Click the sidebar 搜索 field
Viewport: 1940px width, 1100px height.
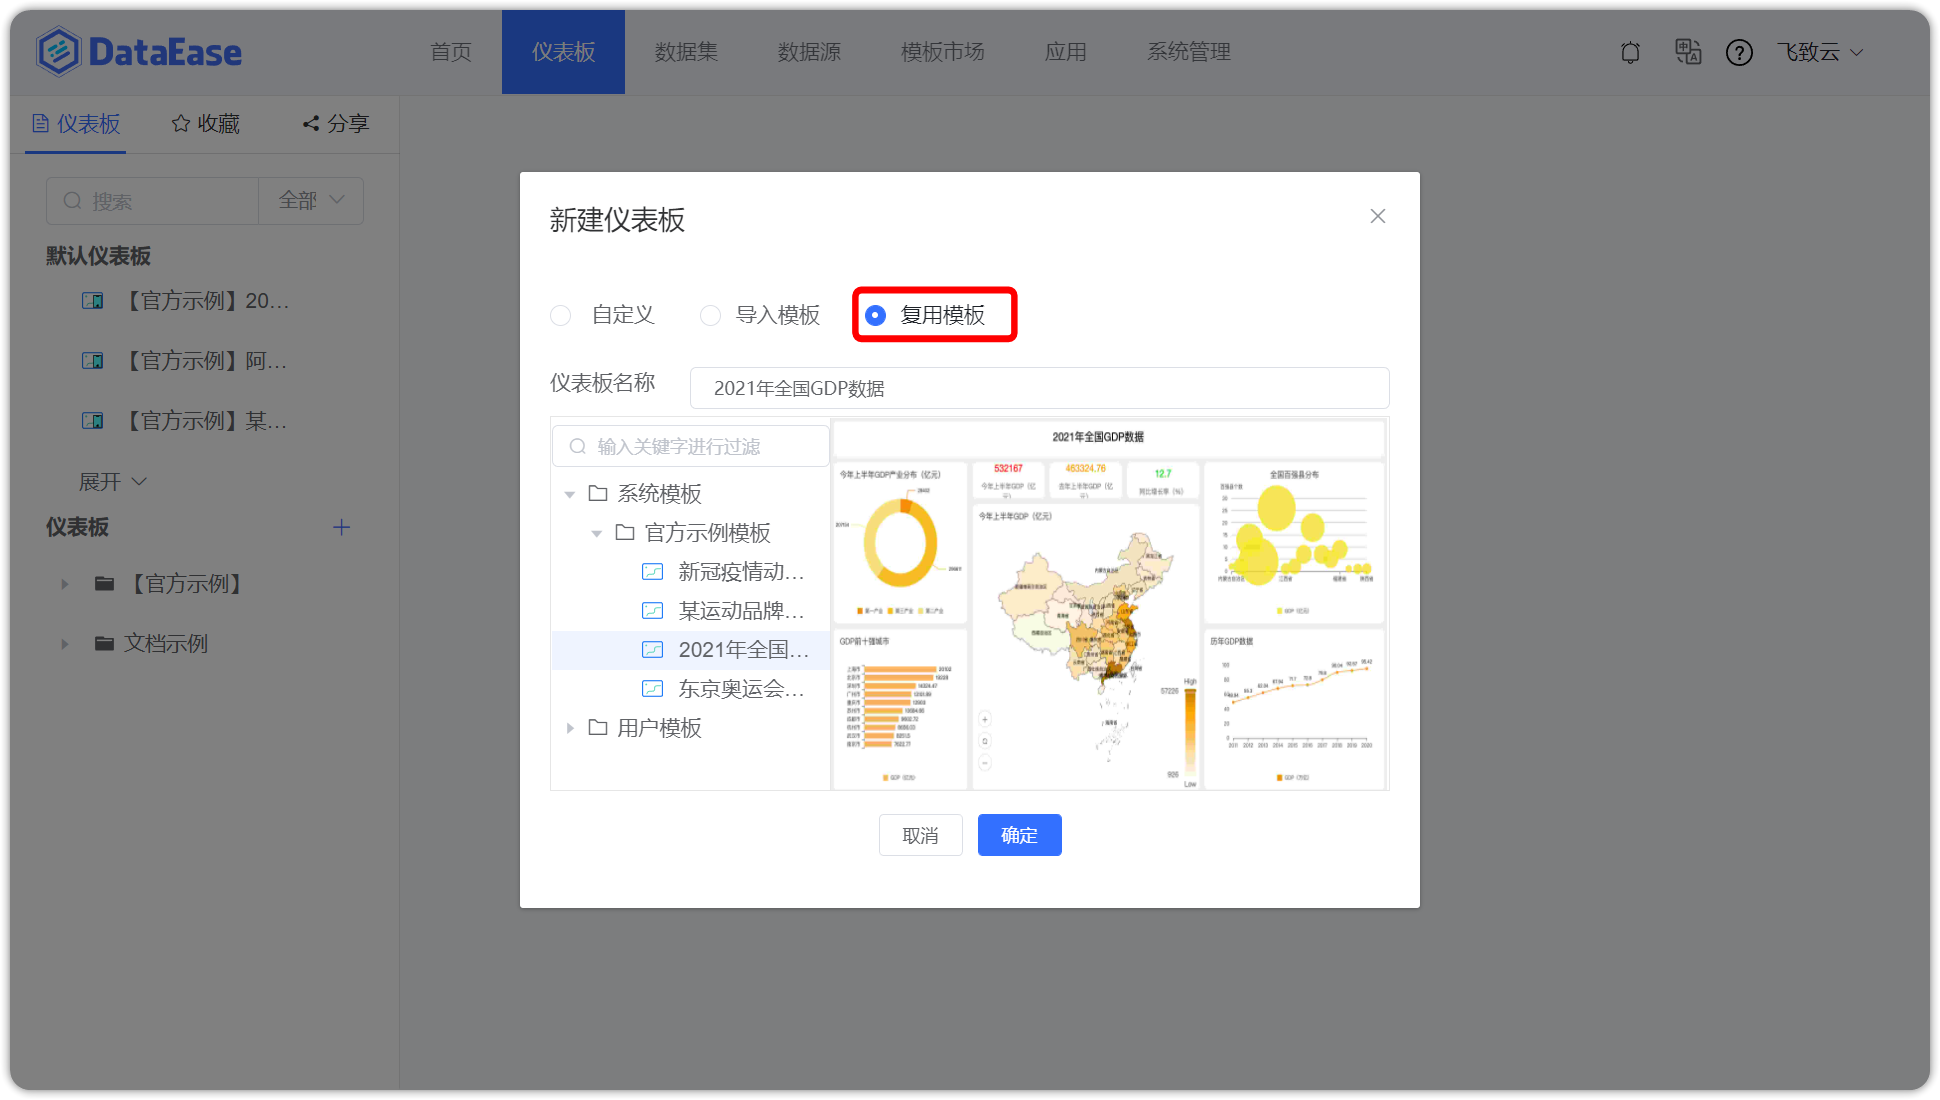tap(152, 201)
